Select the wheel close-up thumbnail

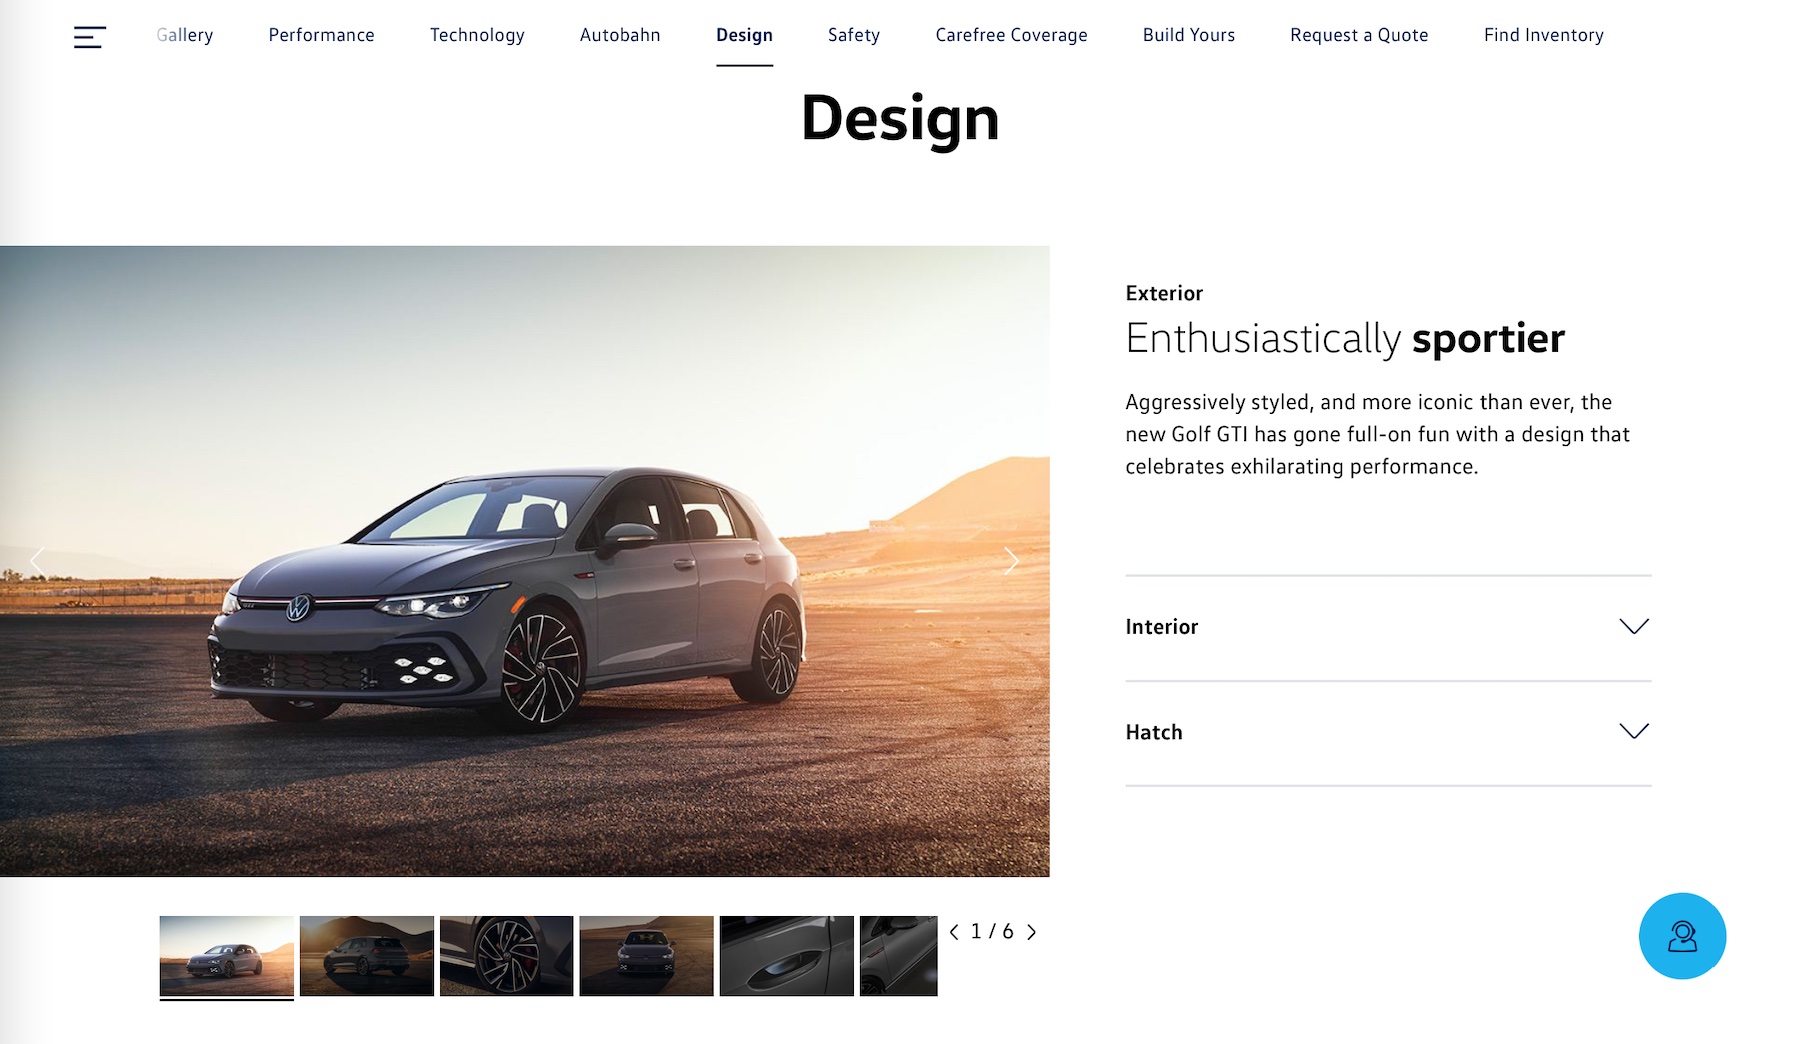pyautogui.click(x=507, y=955)
